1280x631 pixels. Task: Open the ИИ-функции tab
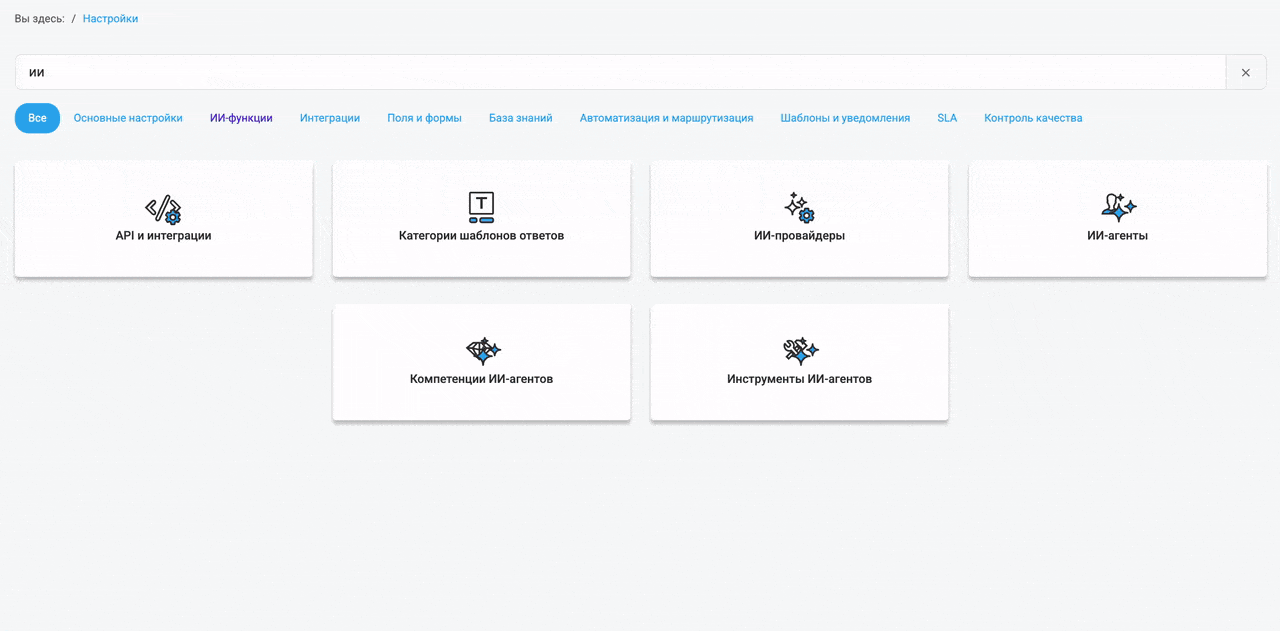point(241,118)
